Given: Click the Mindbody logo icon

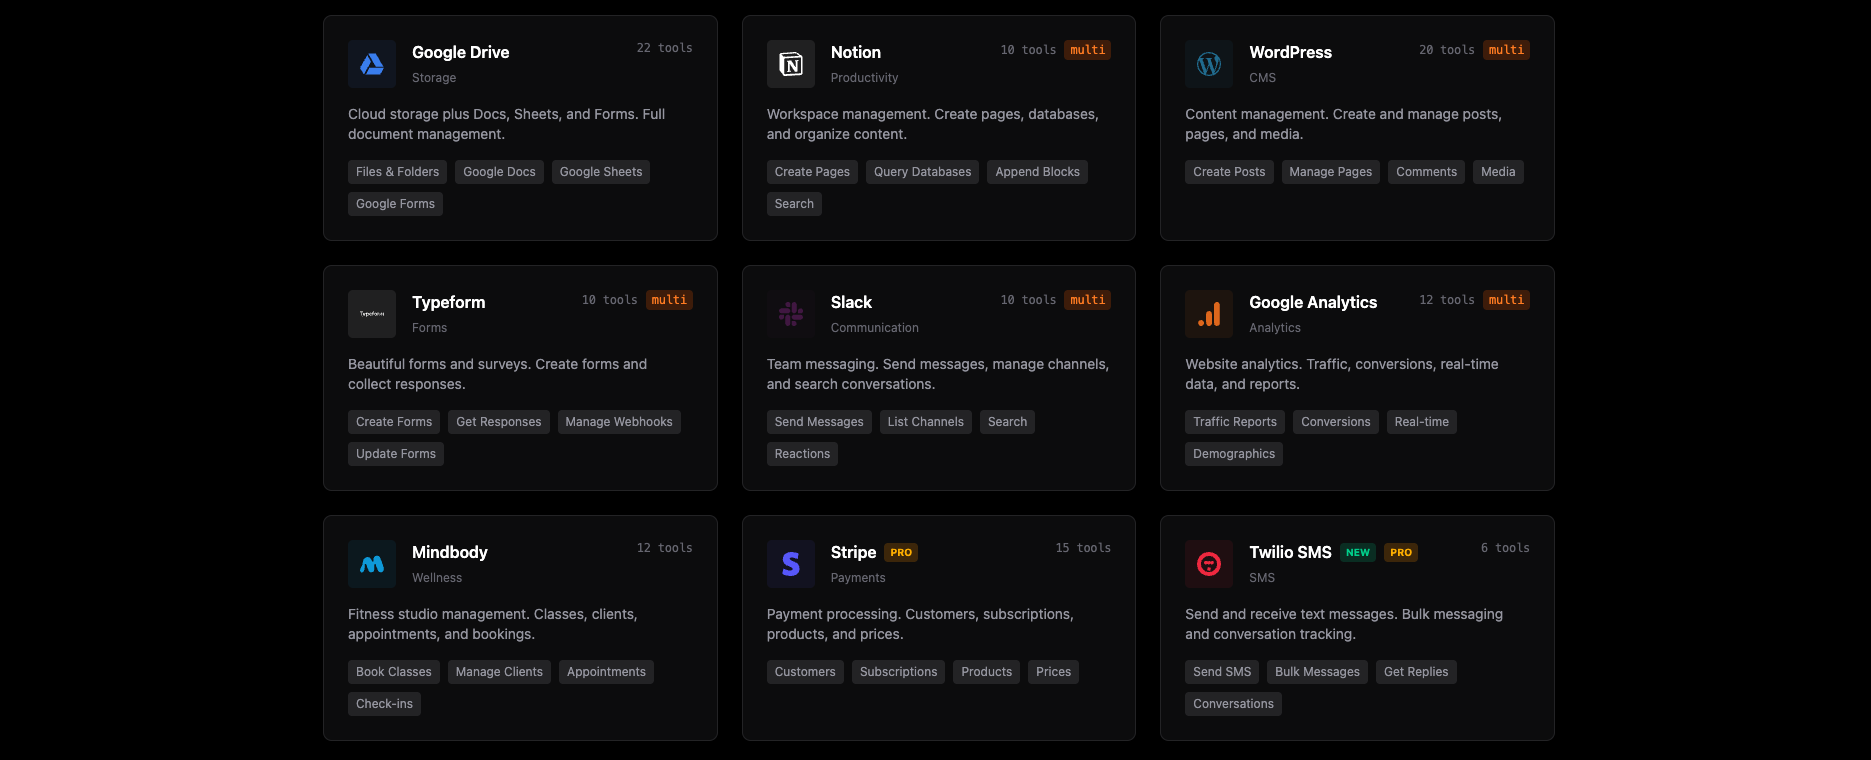Looking at the screenshot, I should (372, 564).
